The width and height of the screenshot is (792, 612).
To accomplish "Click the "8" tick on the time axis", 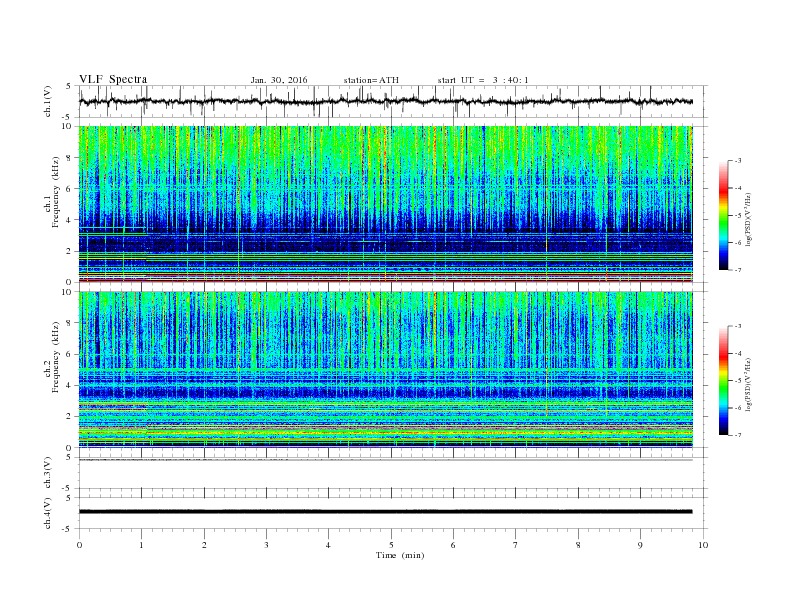I will pyautogui.click(x=578, y=545).
